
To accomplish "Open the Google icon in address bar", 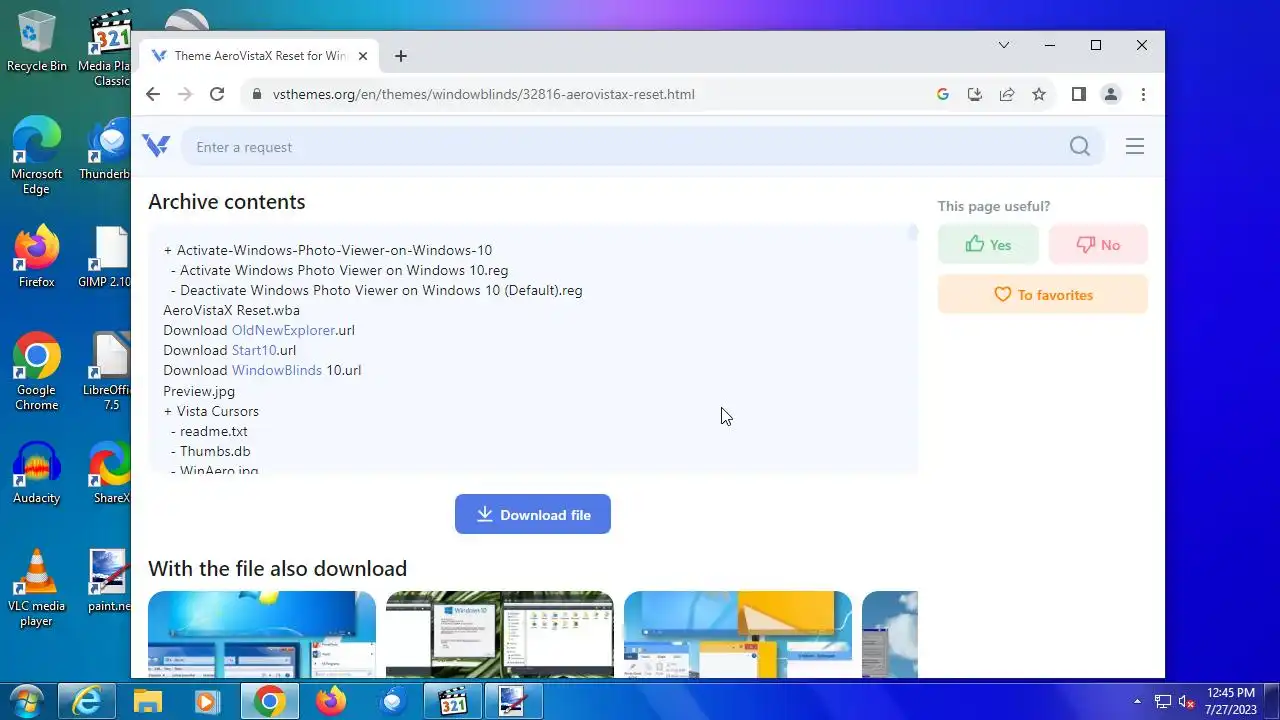I will pos(942,94).
